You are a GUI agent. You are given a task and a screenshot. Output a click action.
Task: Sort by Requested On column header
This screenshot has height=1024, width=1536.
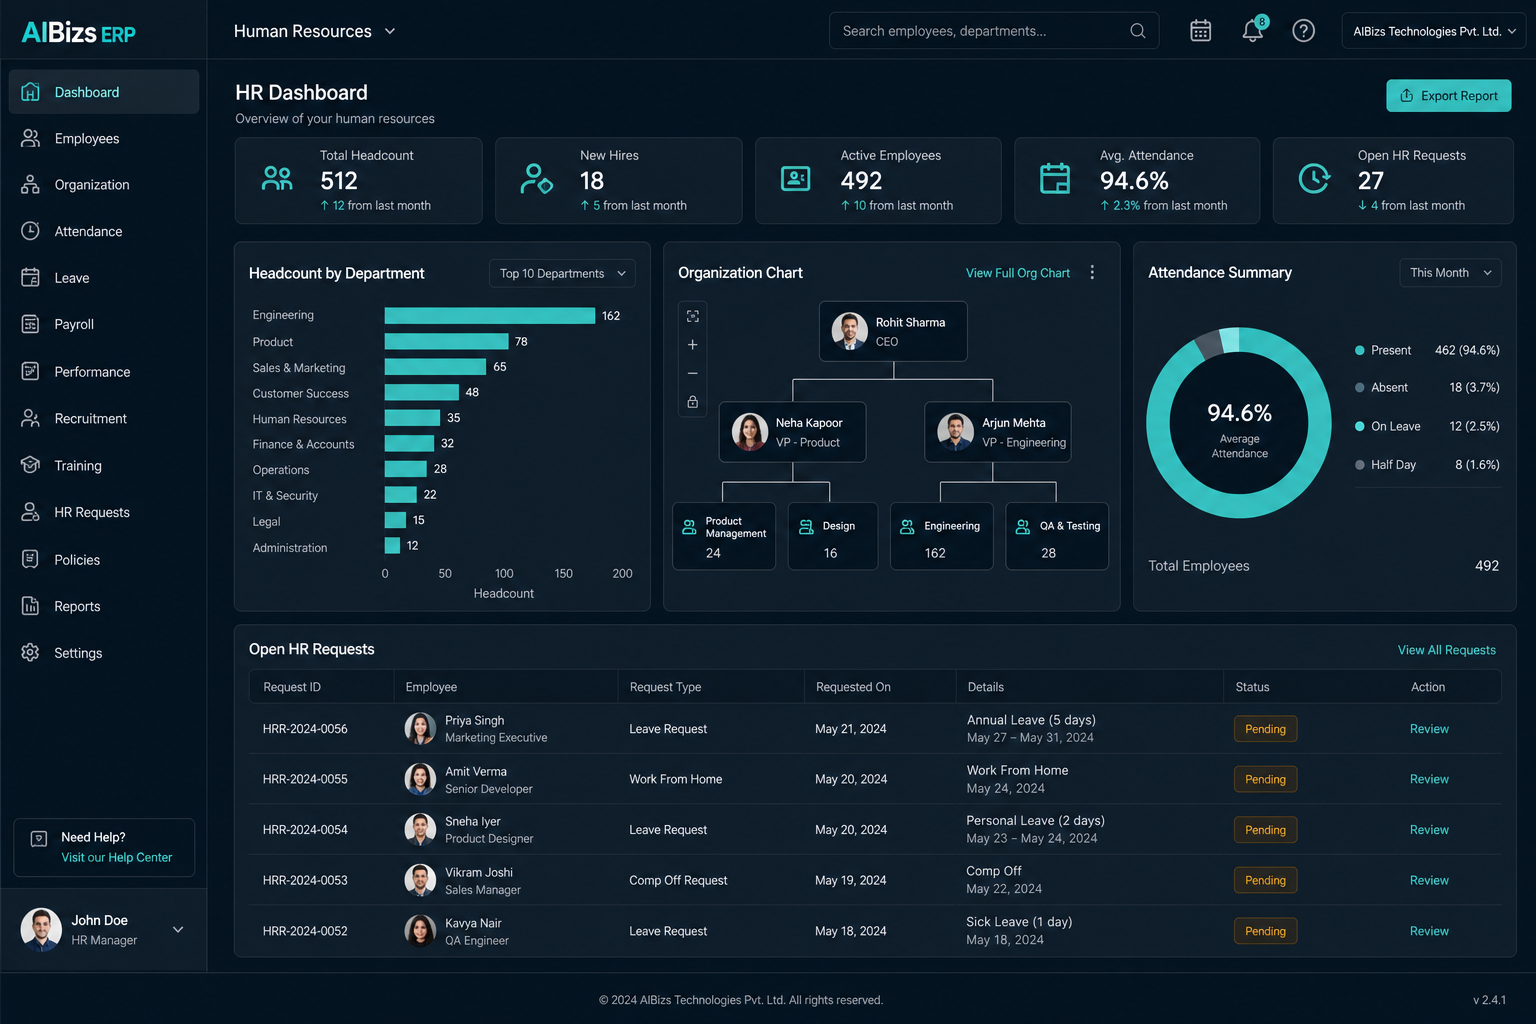[x=853, y=687]
